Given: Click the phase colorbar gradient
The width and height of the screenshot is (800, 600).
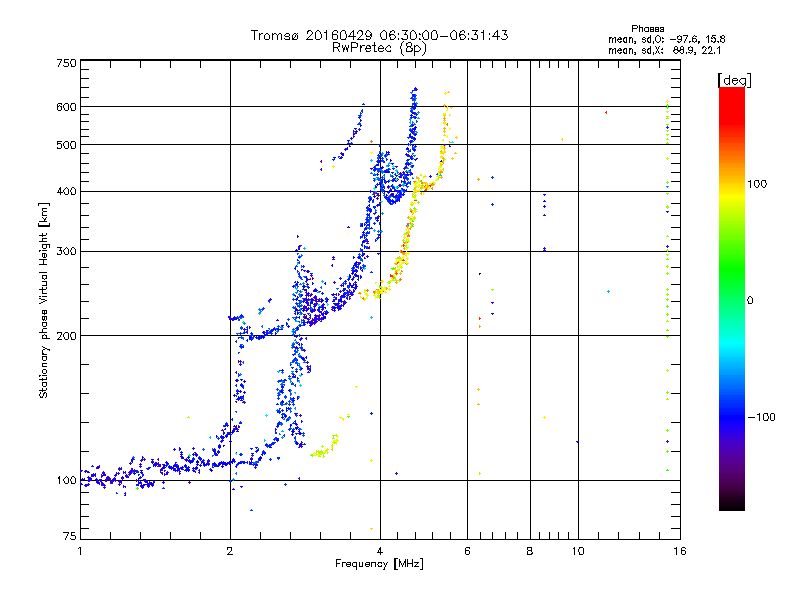Looking at the screenshot, I should (732, 298).
